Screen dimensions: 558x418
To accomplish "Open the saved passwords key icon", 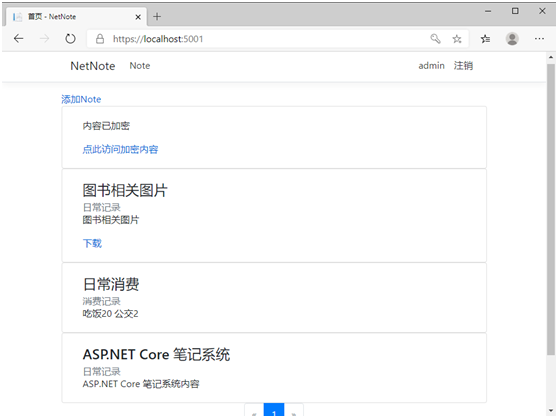I will click(435, 38).
